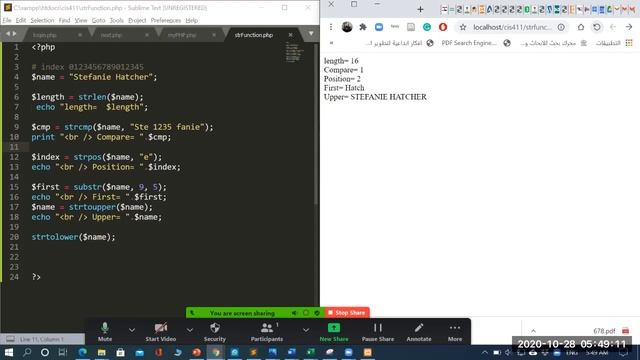Start Video in Zoom toolbar
The image size is (640, 360).
160,332
